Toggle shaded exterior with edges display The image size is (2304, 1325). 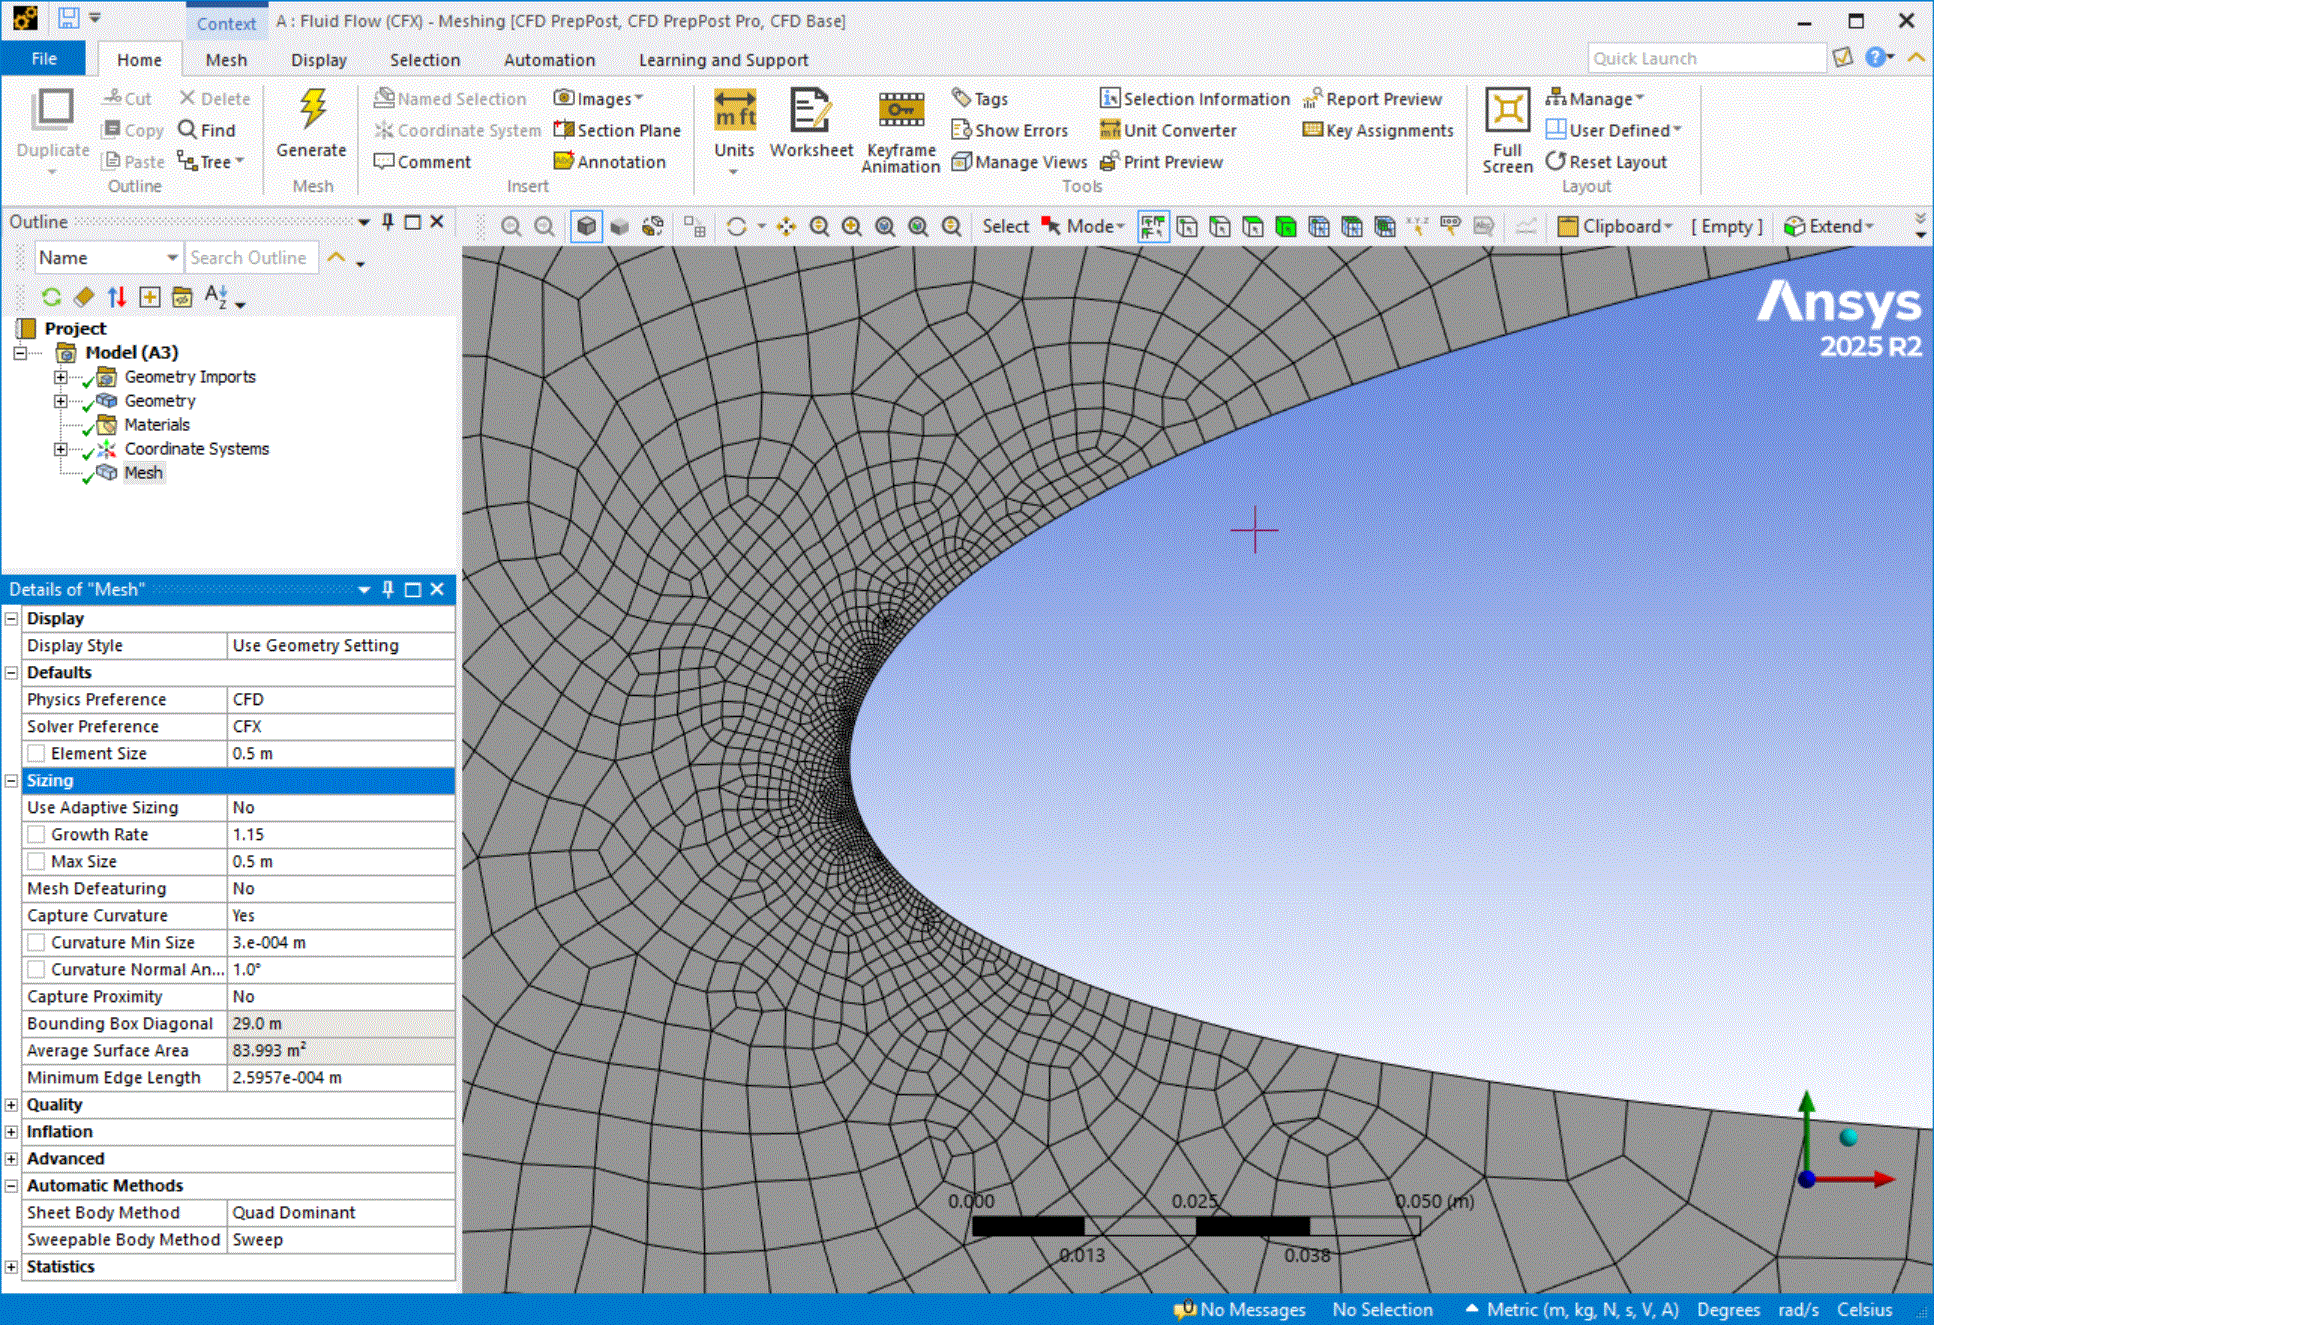click(586, 226)
